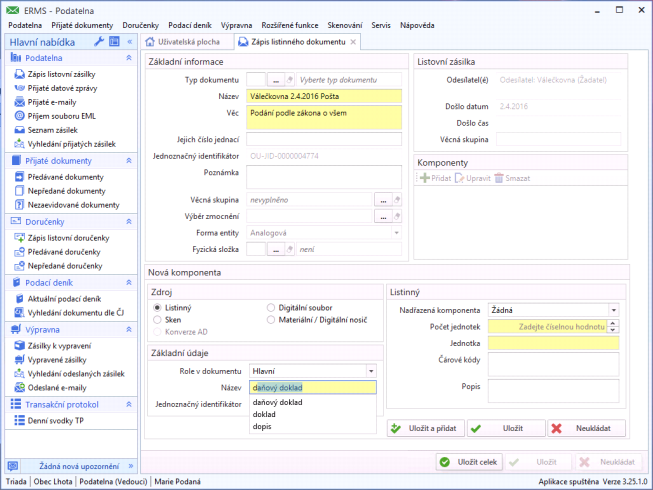The image size is (653, 490).
Task: Open the Nadřazená komponenta dropdown
Action: (613, 310)
